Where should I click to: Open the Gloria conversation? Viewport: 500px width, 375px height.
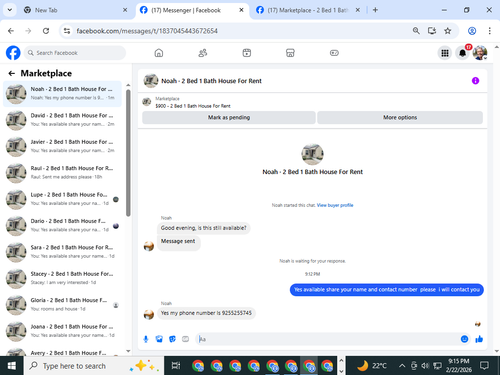tap(62, 304)
